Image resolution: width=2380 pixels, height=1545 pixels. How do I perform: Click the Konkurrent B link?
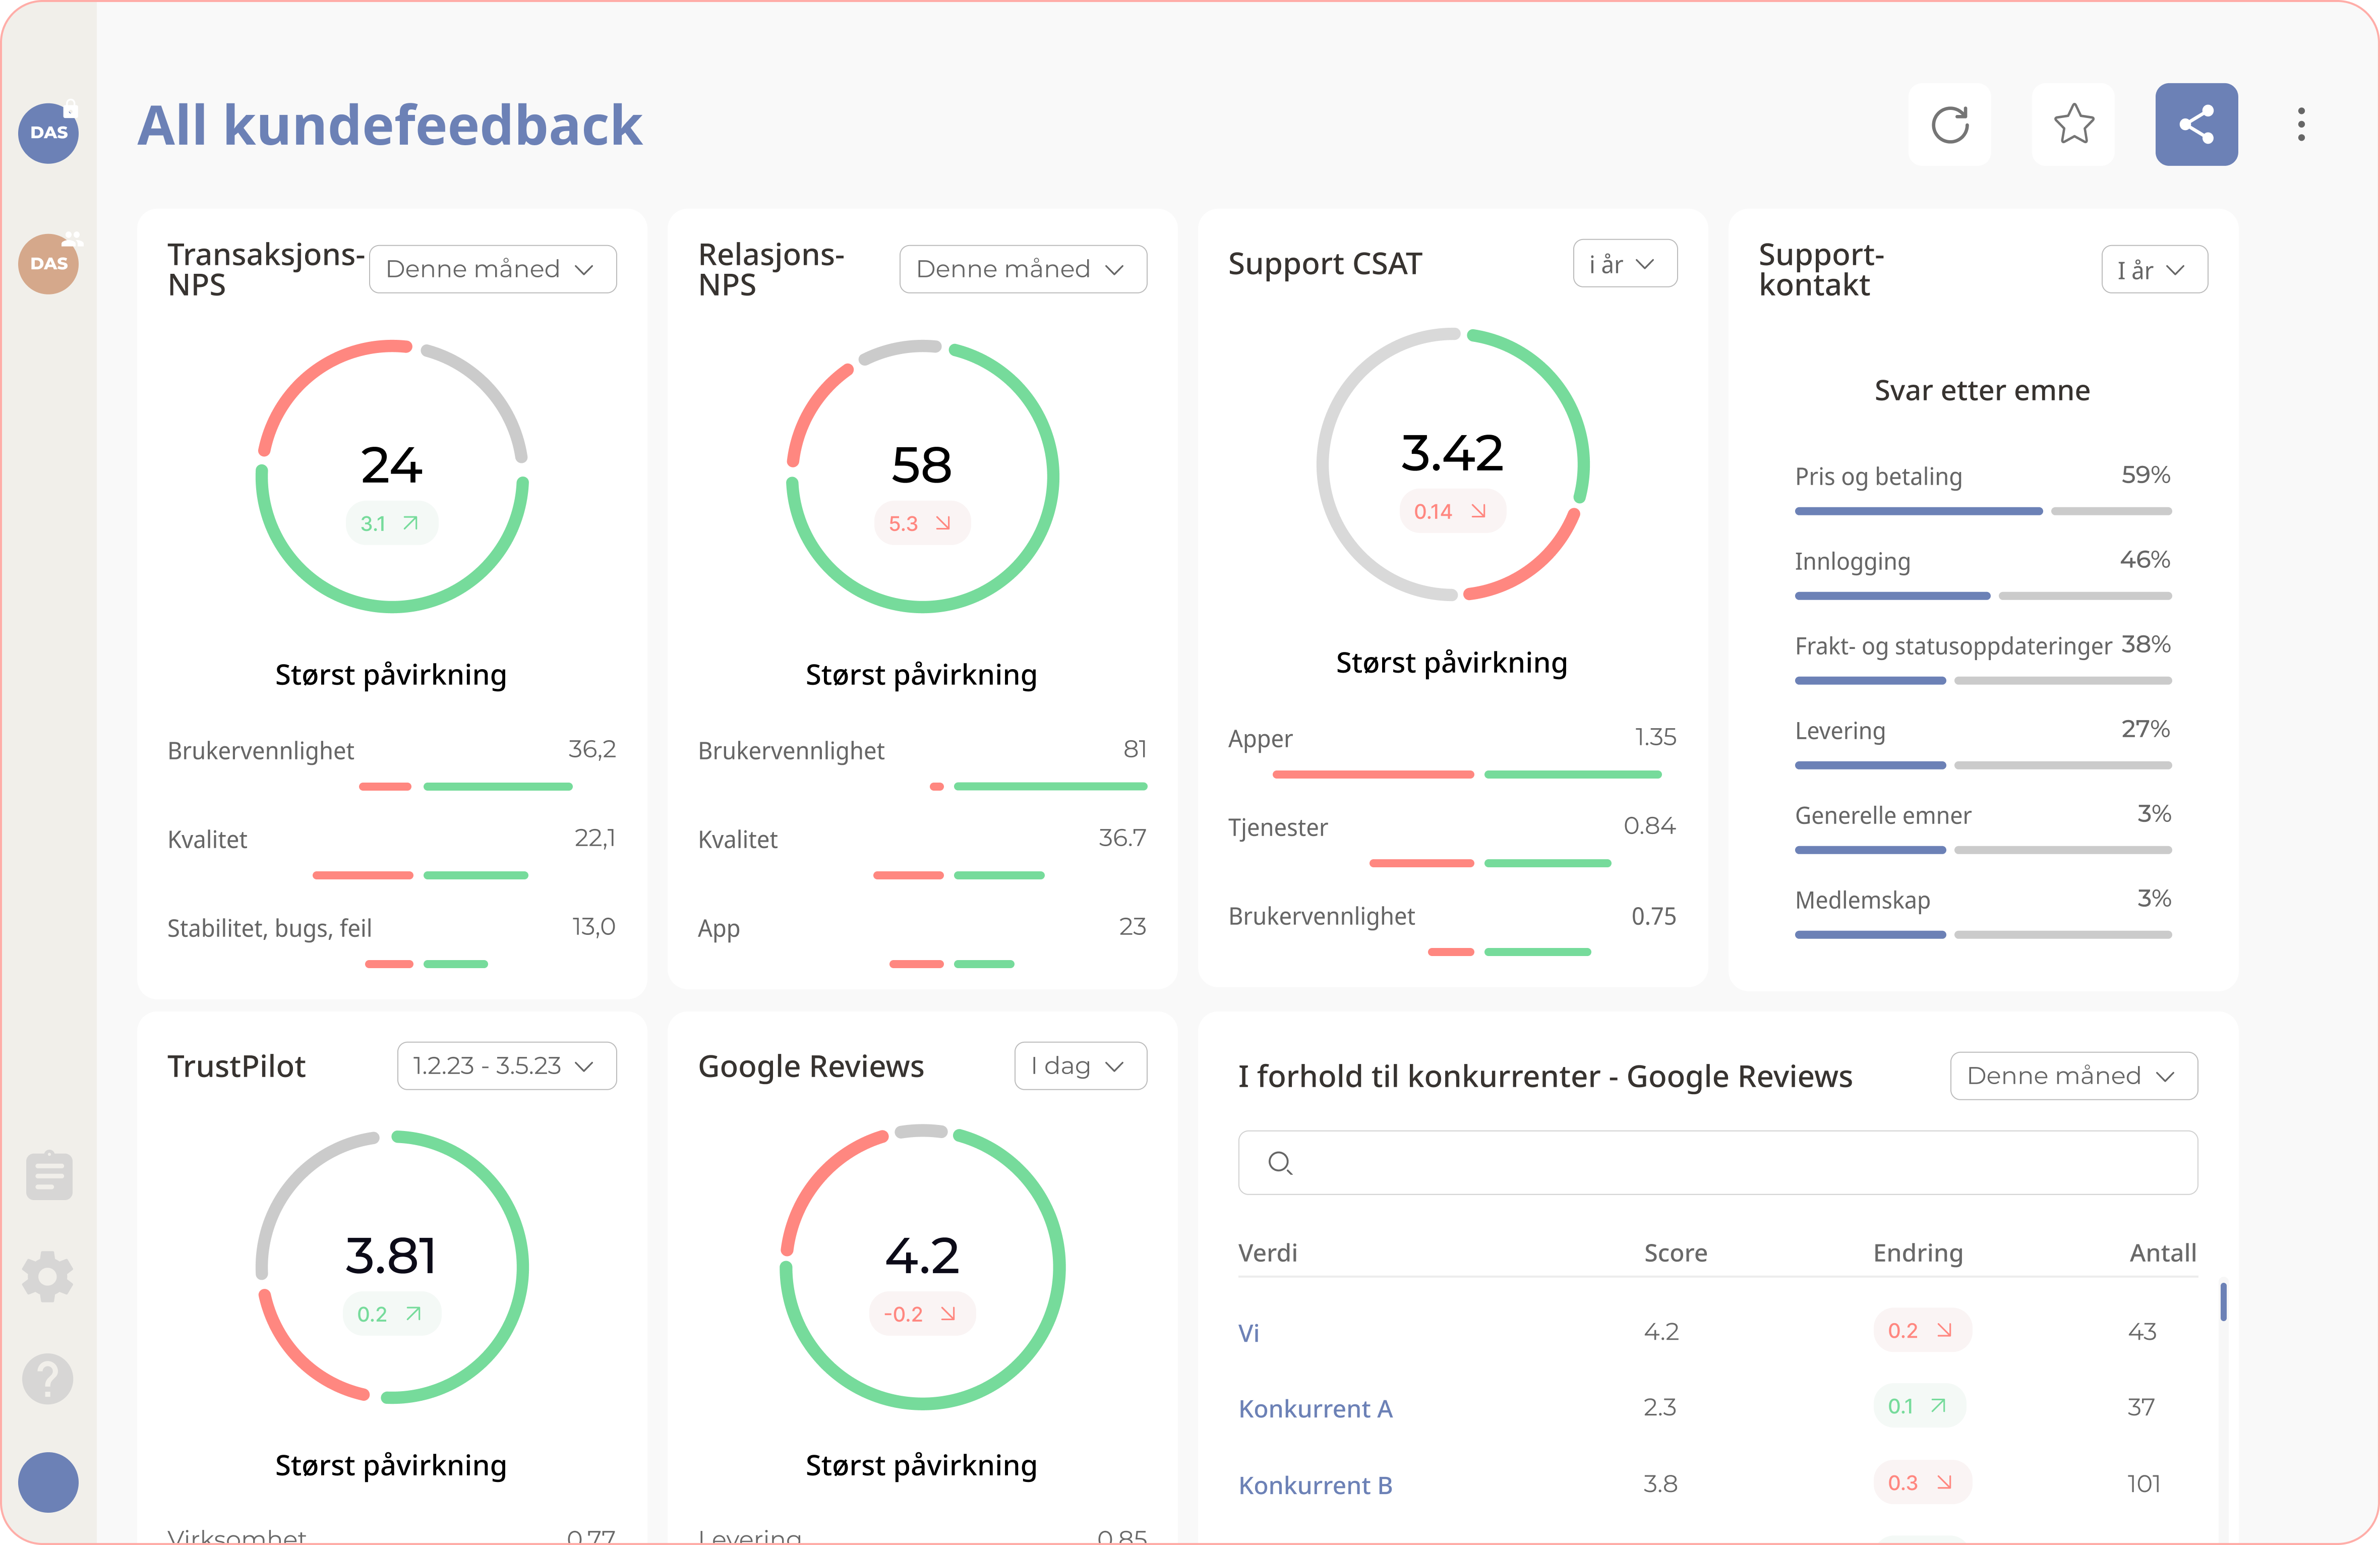coord(1315,1485)
